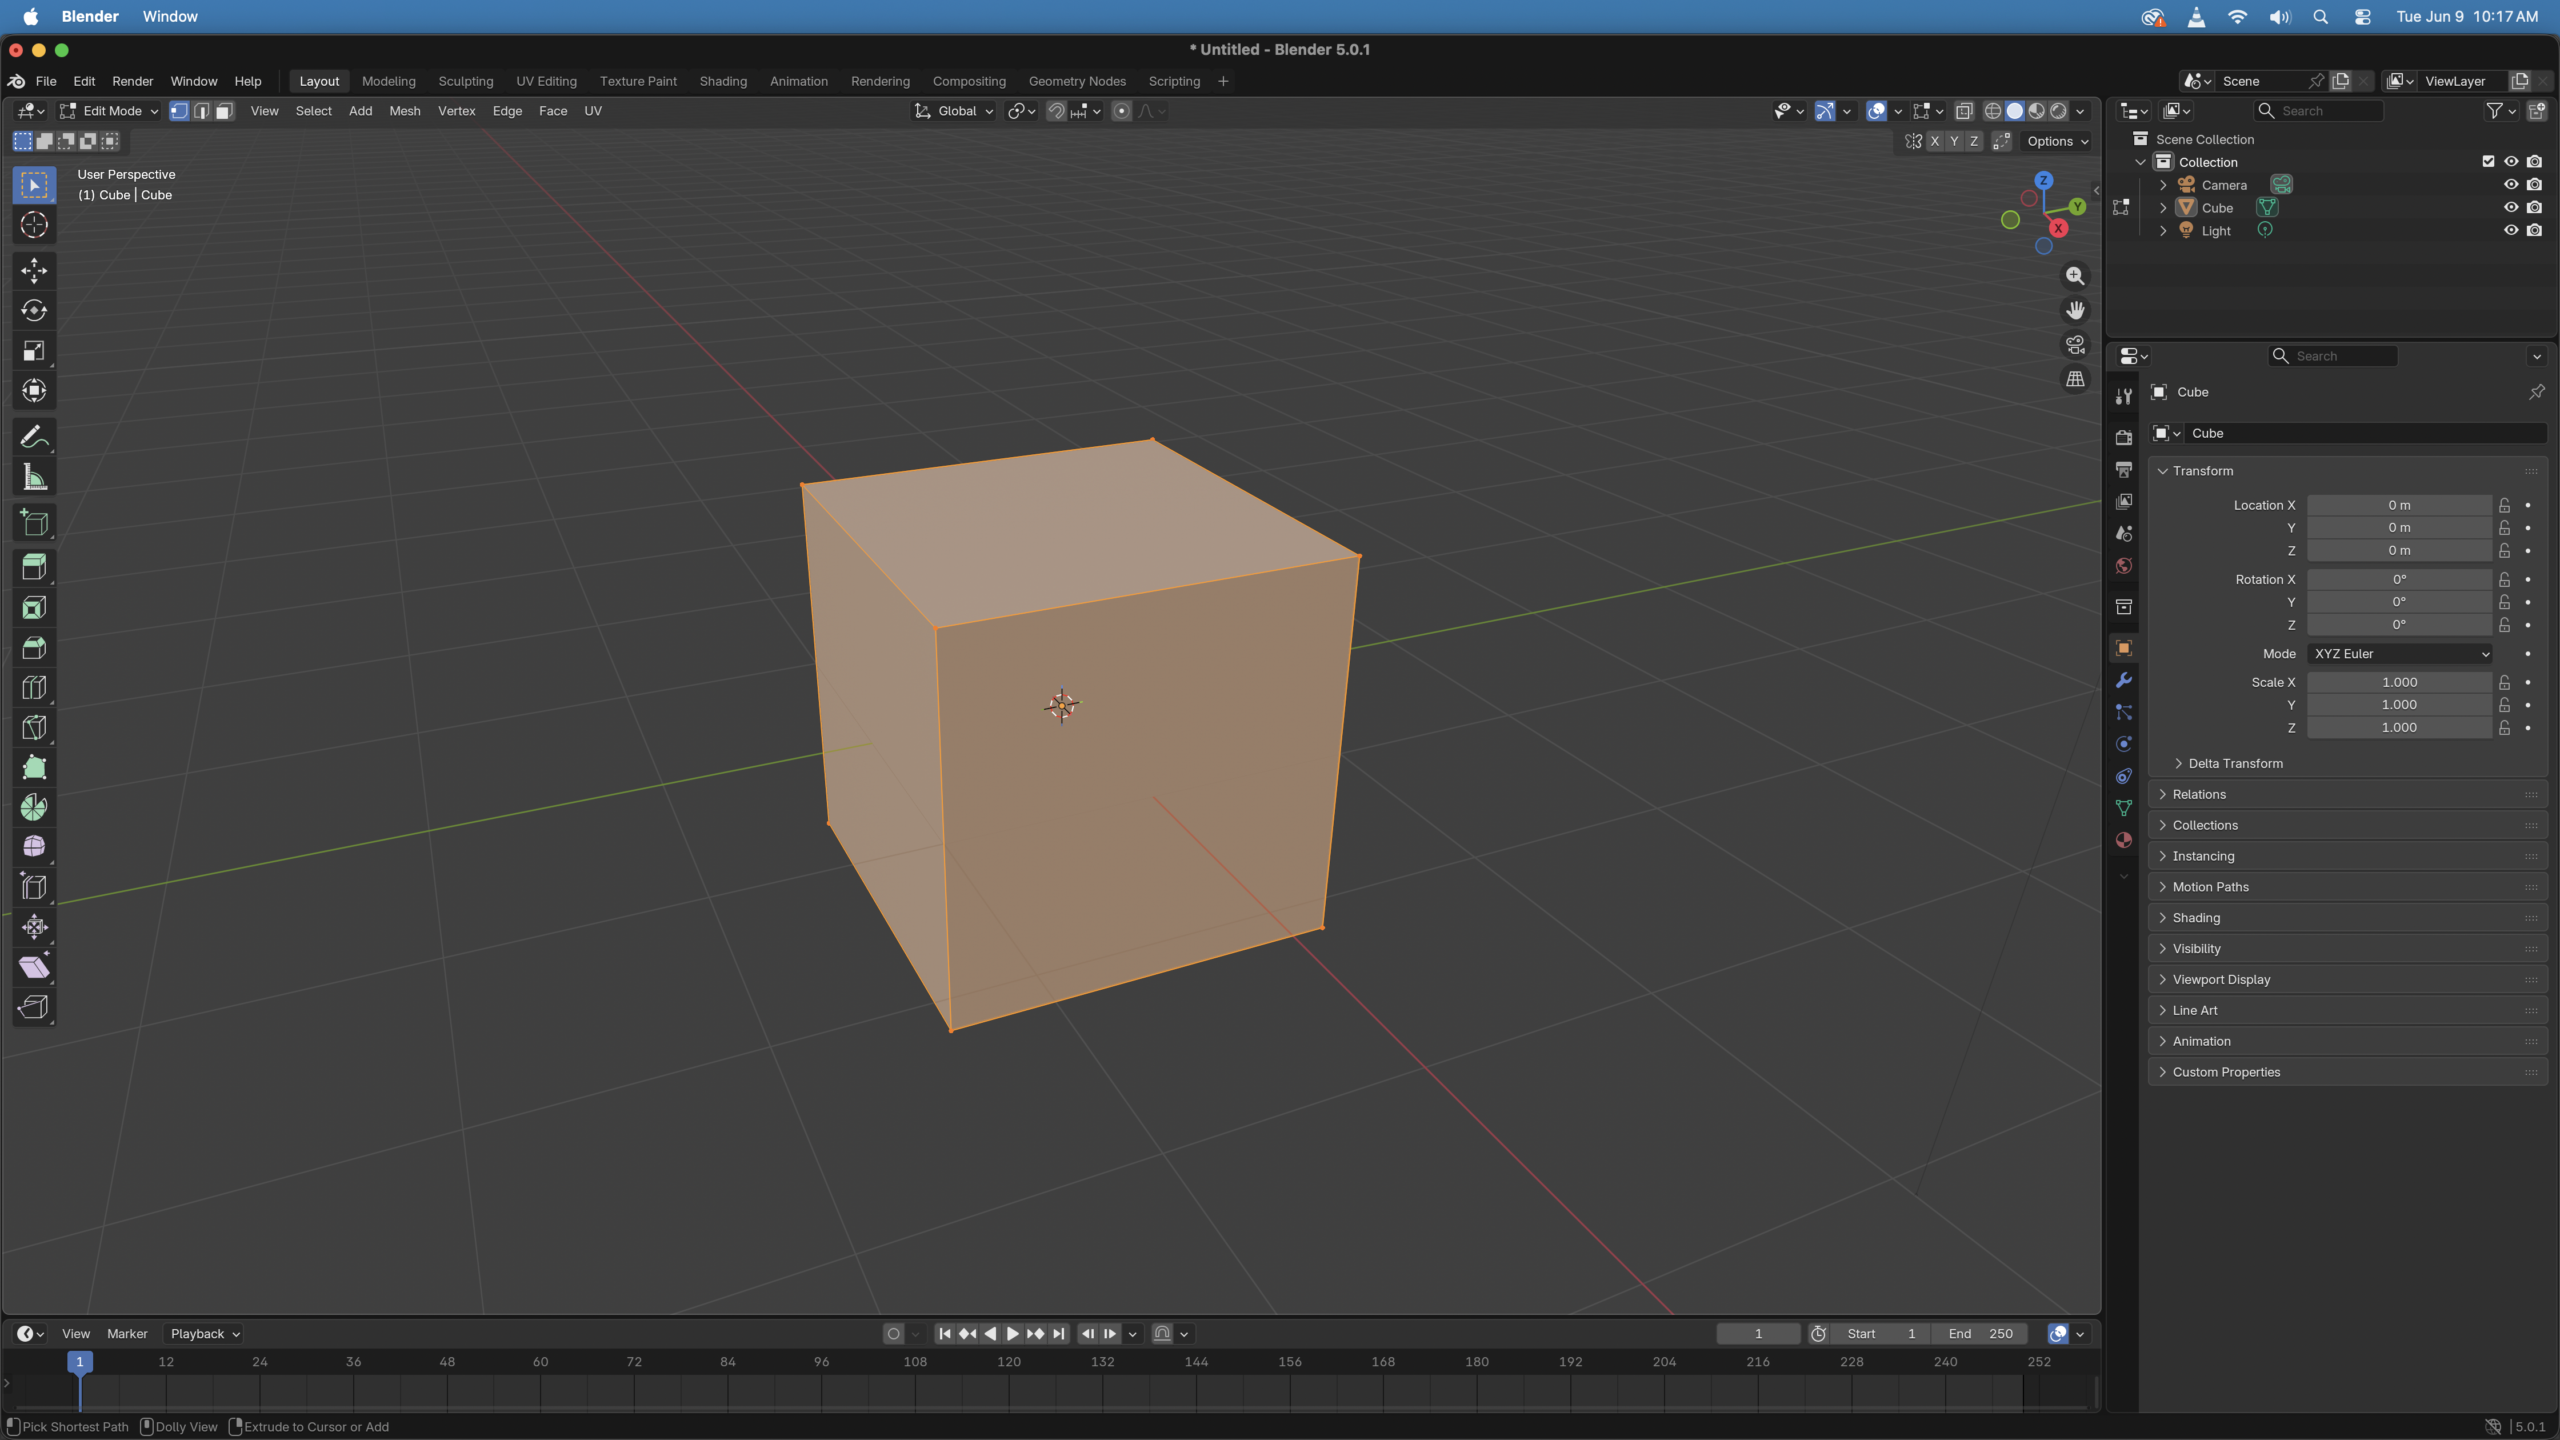Toggle X-ray display
2560x1440 pixels.
1964,111
